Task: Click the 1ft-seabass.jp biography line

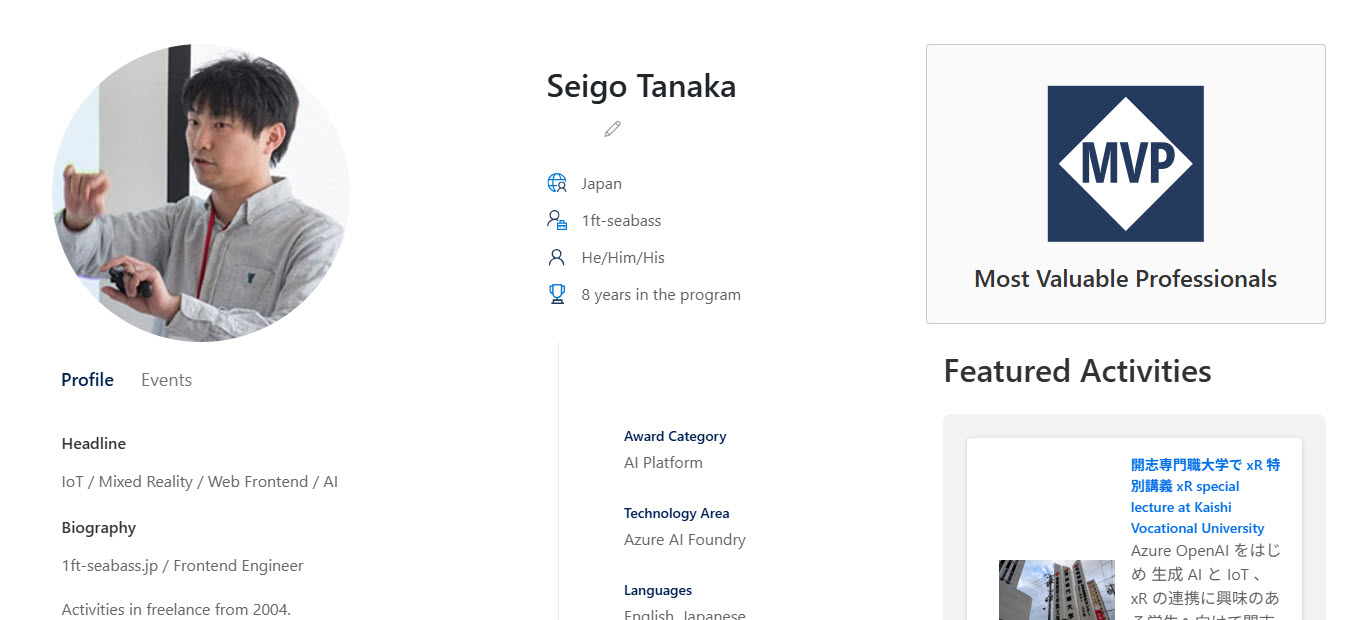Action: 182,566
